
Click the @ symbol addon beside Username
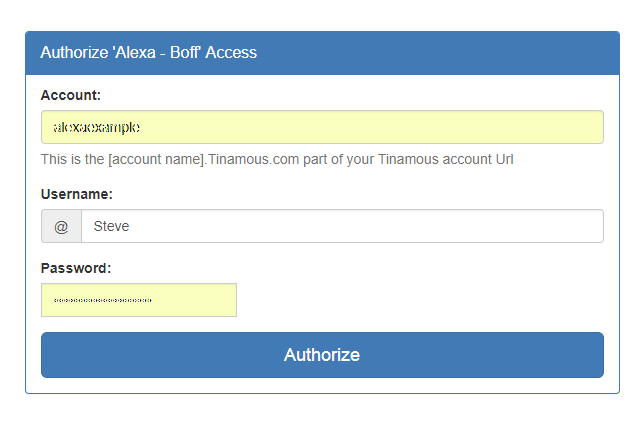[61, 226]
